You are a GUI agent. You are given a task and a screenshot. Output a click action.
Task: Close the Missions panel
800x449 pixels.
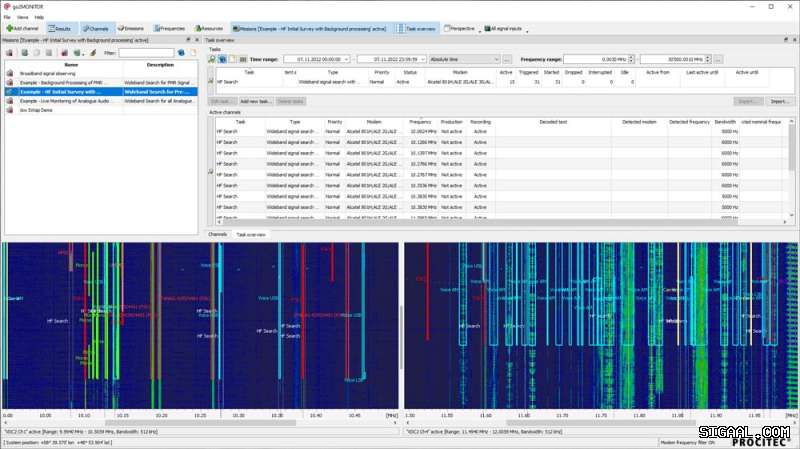[197, 40]
